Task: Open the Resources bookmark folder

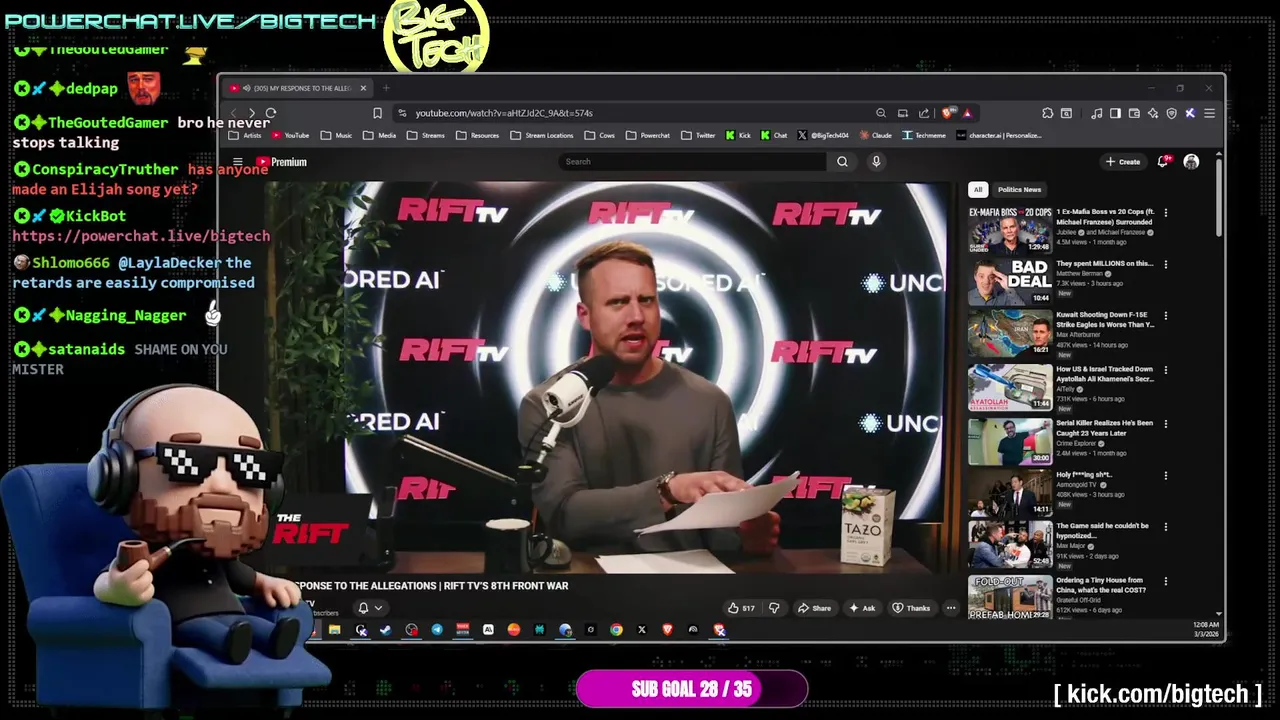Action: coord(477,135)
